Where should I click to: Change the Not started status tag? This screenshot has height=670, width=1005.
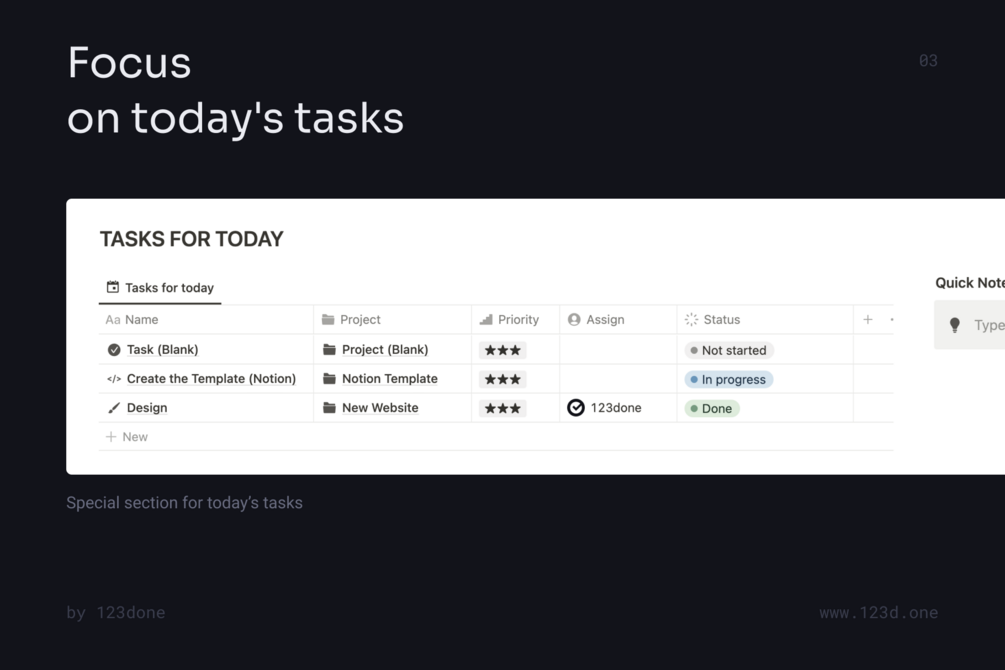[729, 350]
